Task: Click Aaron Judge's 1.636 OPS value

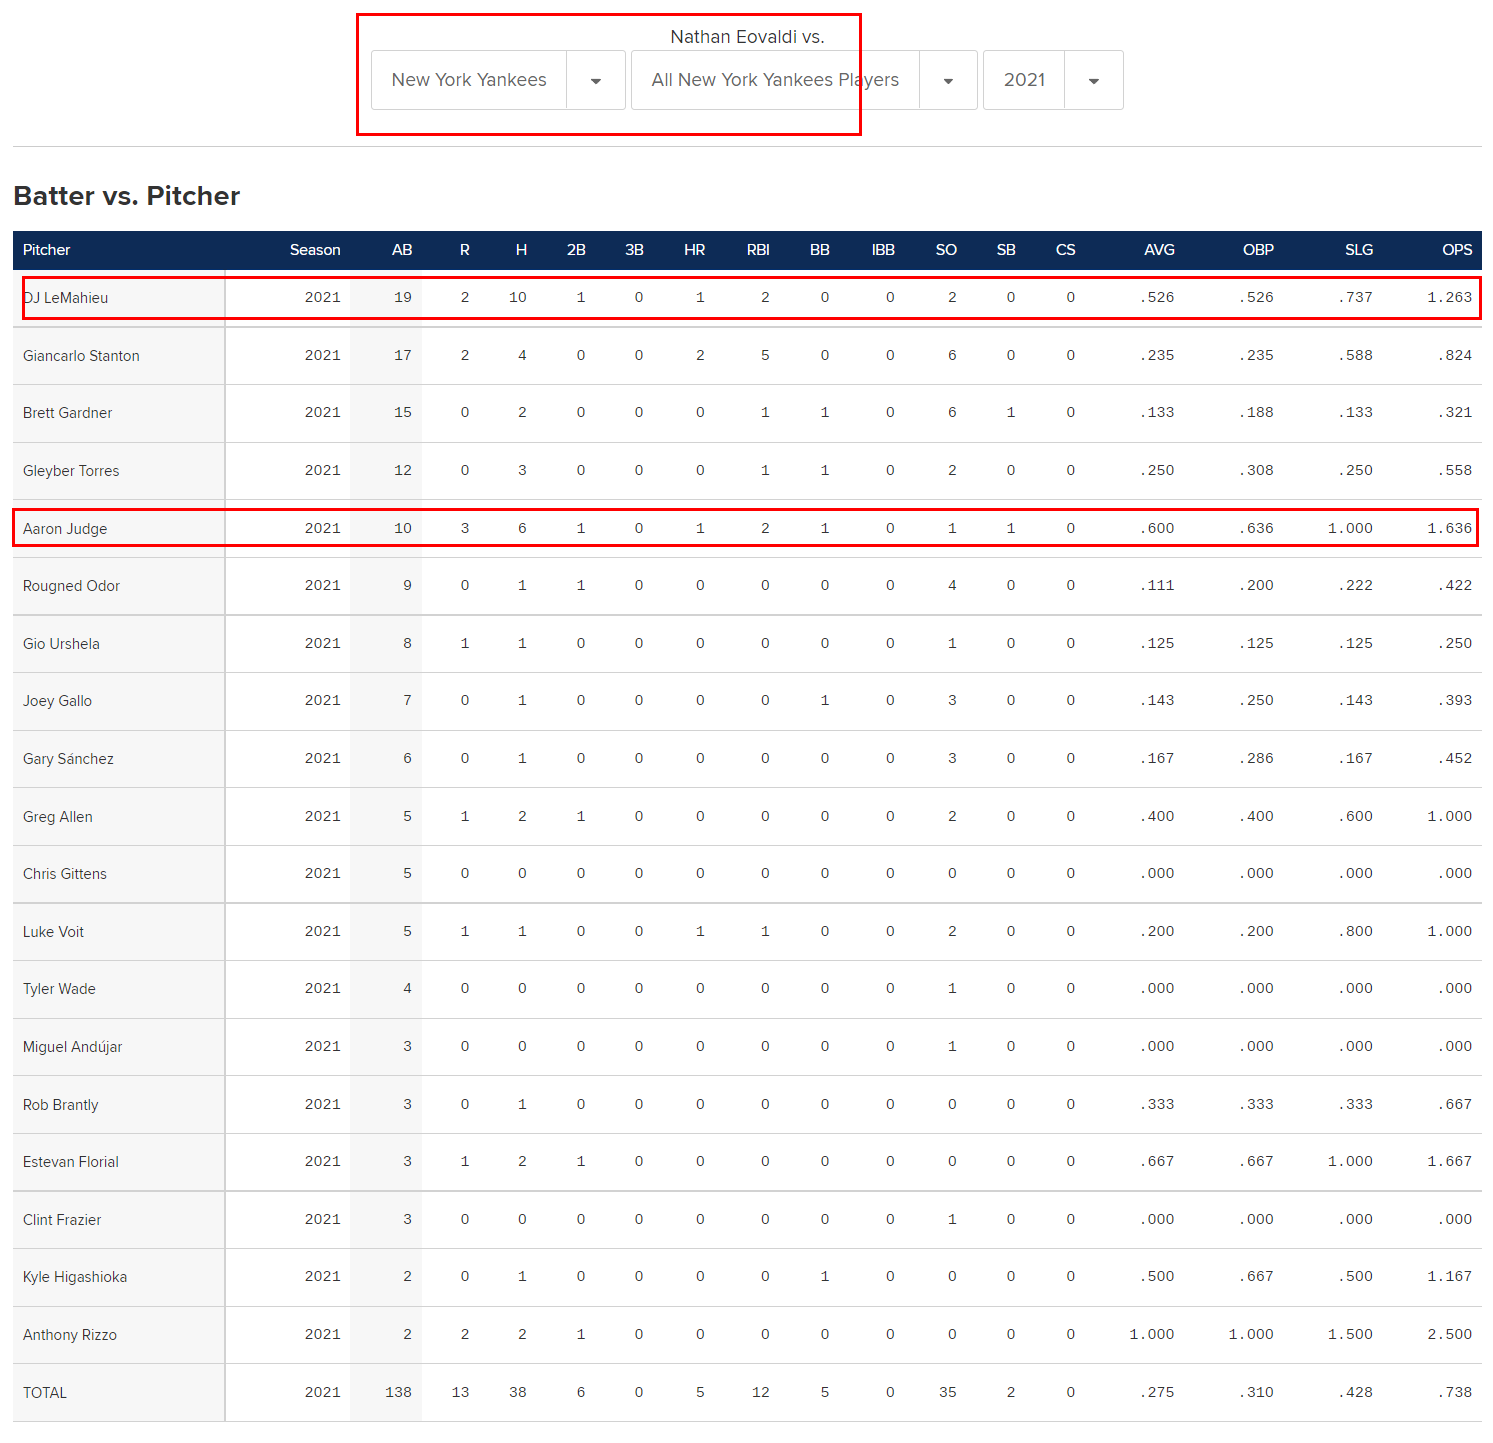Action: (x=1449, y=528)
